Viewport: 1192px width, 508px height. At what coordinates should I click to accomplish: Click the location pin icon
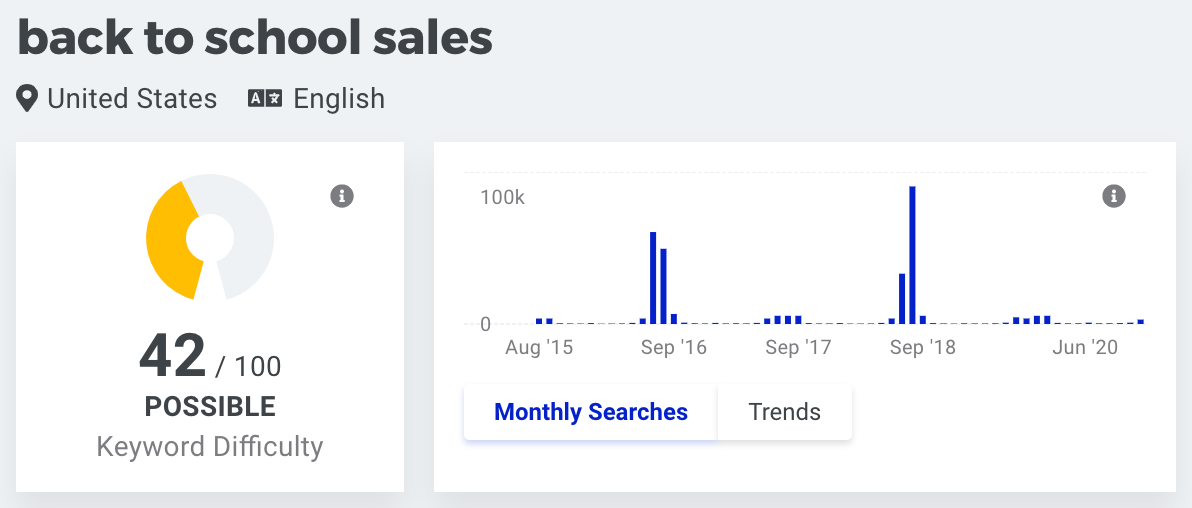click(27, 99)
